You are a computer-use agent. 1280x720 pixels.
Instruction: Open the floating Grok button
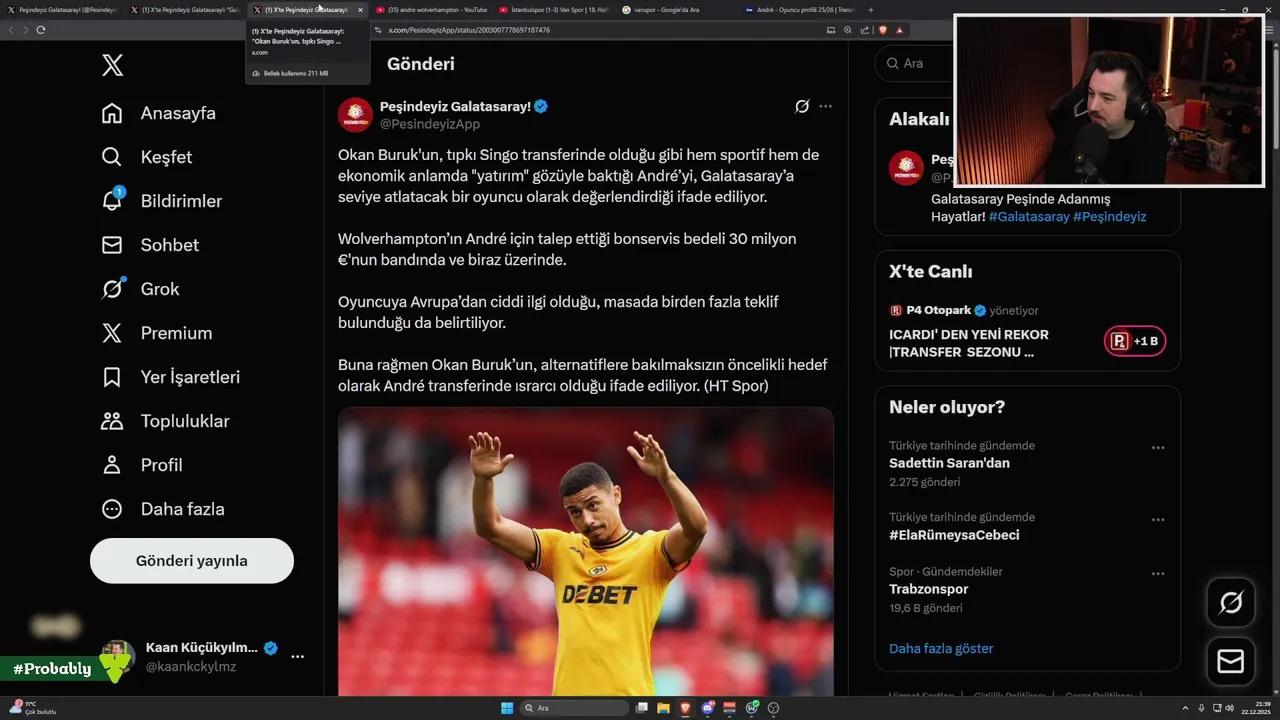(1230, 602)
